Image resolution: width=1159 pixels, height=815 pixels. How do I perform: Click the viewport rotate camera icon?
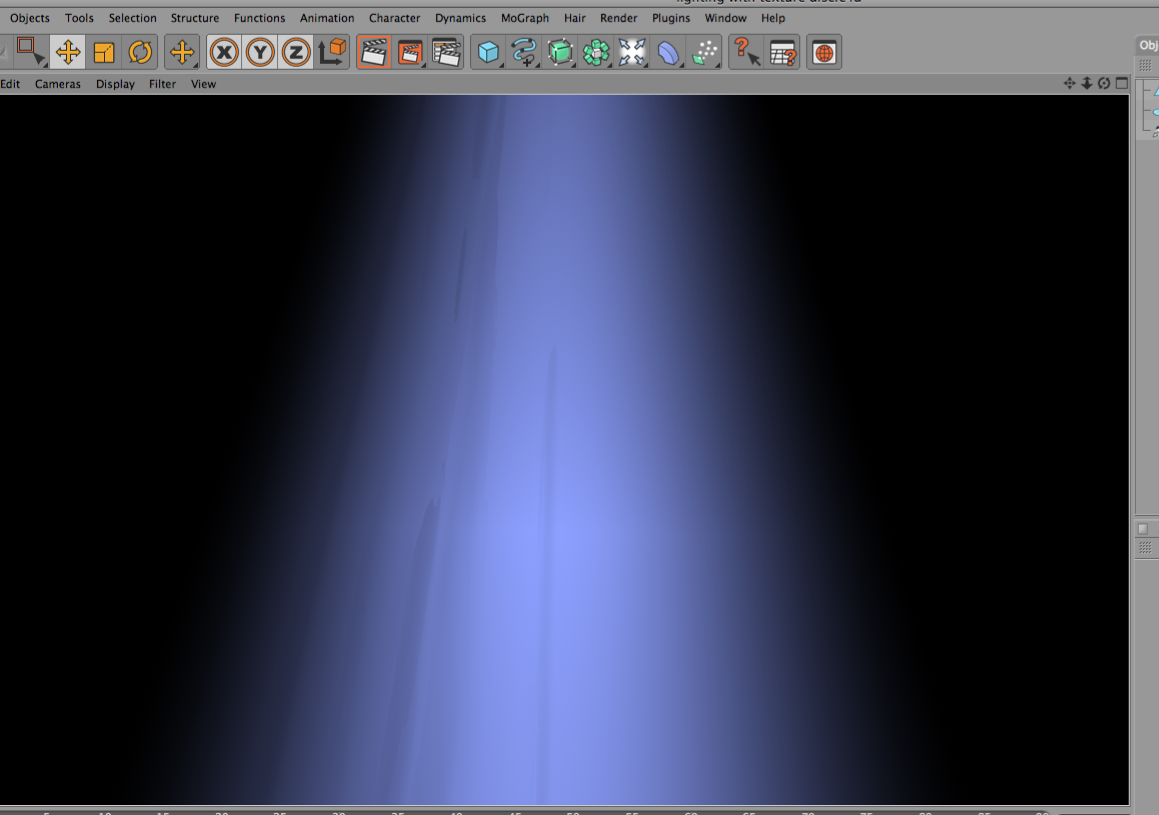point(1104,83)
